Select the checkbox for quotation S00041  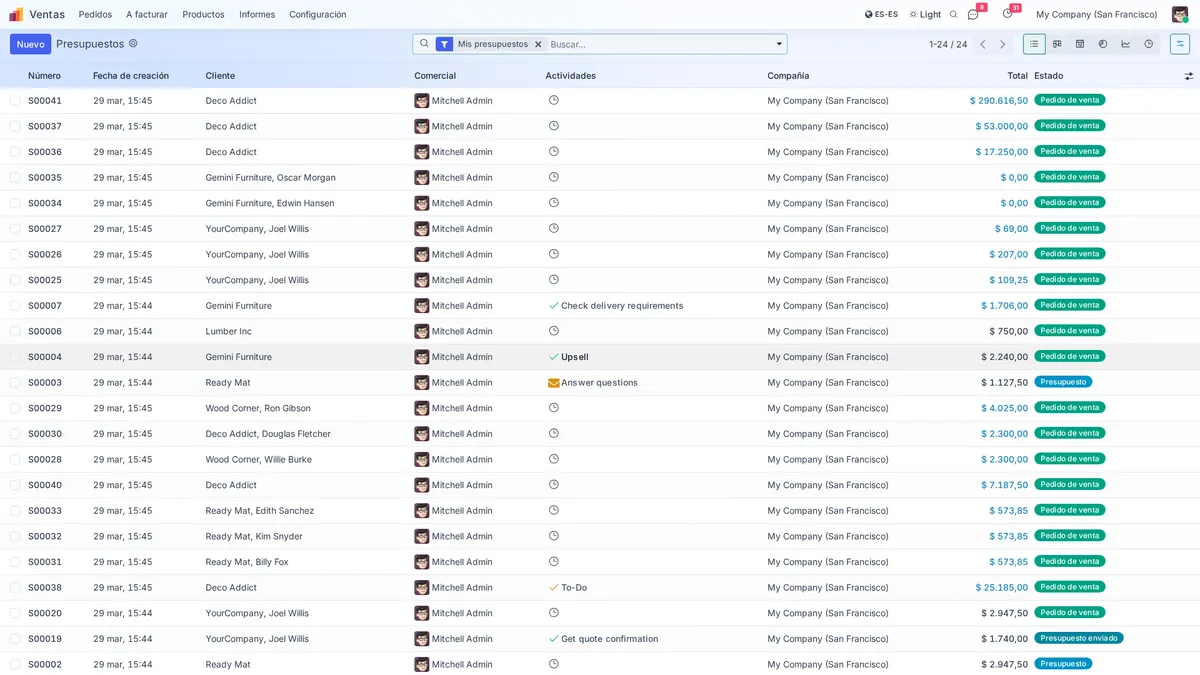[x=14, y=100]
